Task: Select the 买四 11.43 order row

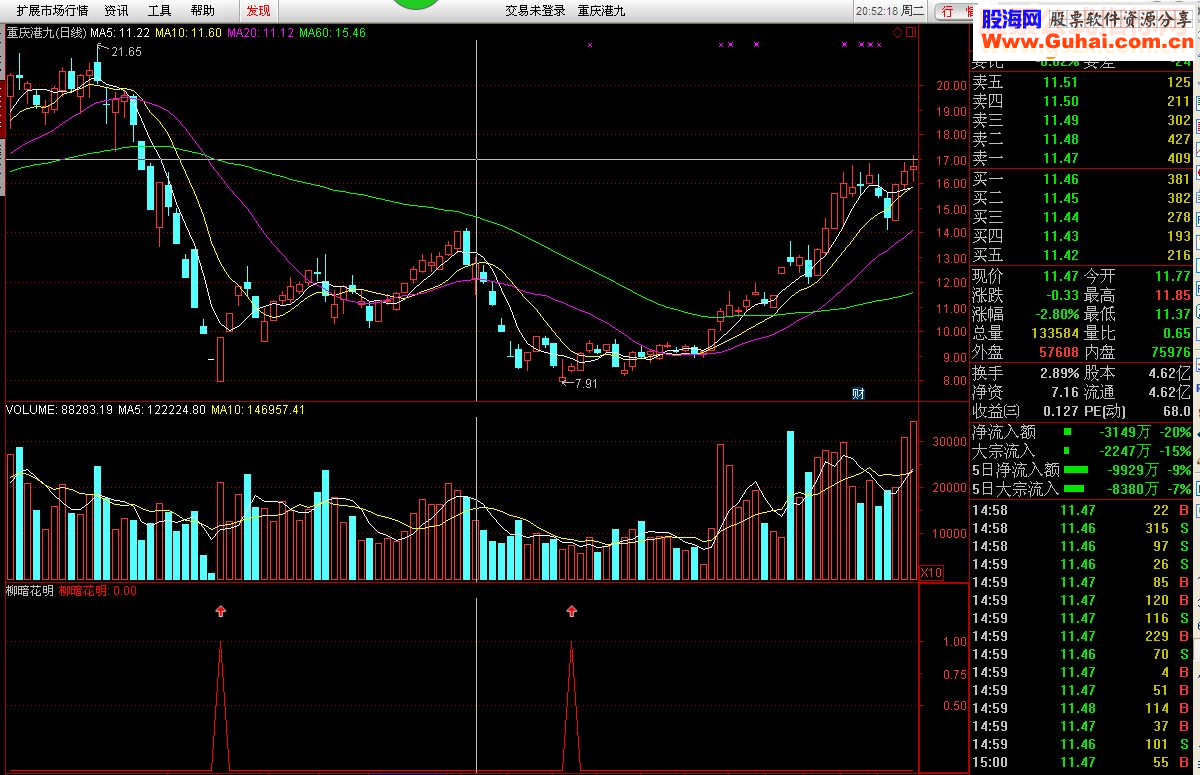Action: [x=1082, y=236]
